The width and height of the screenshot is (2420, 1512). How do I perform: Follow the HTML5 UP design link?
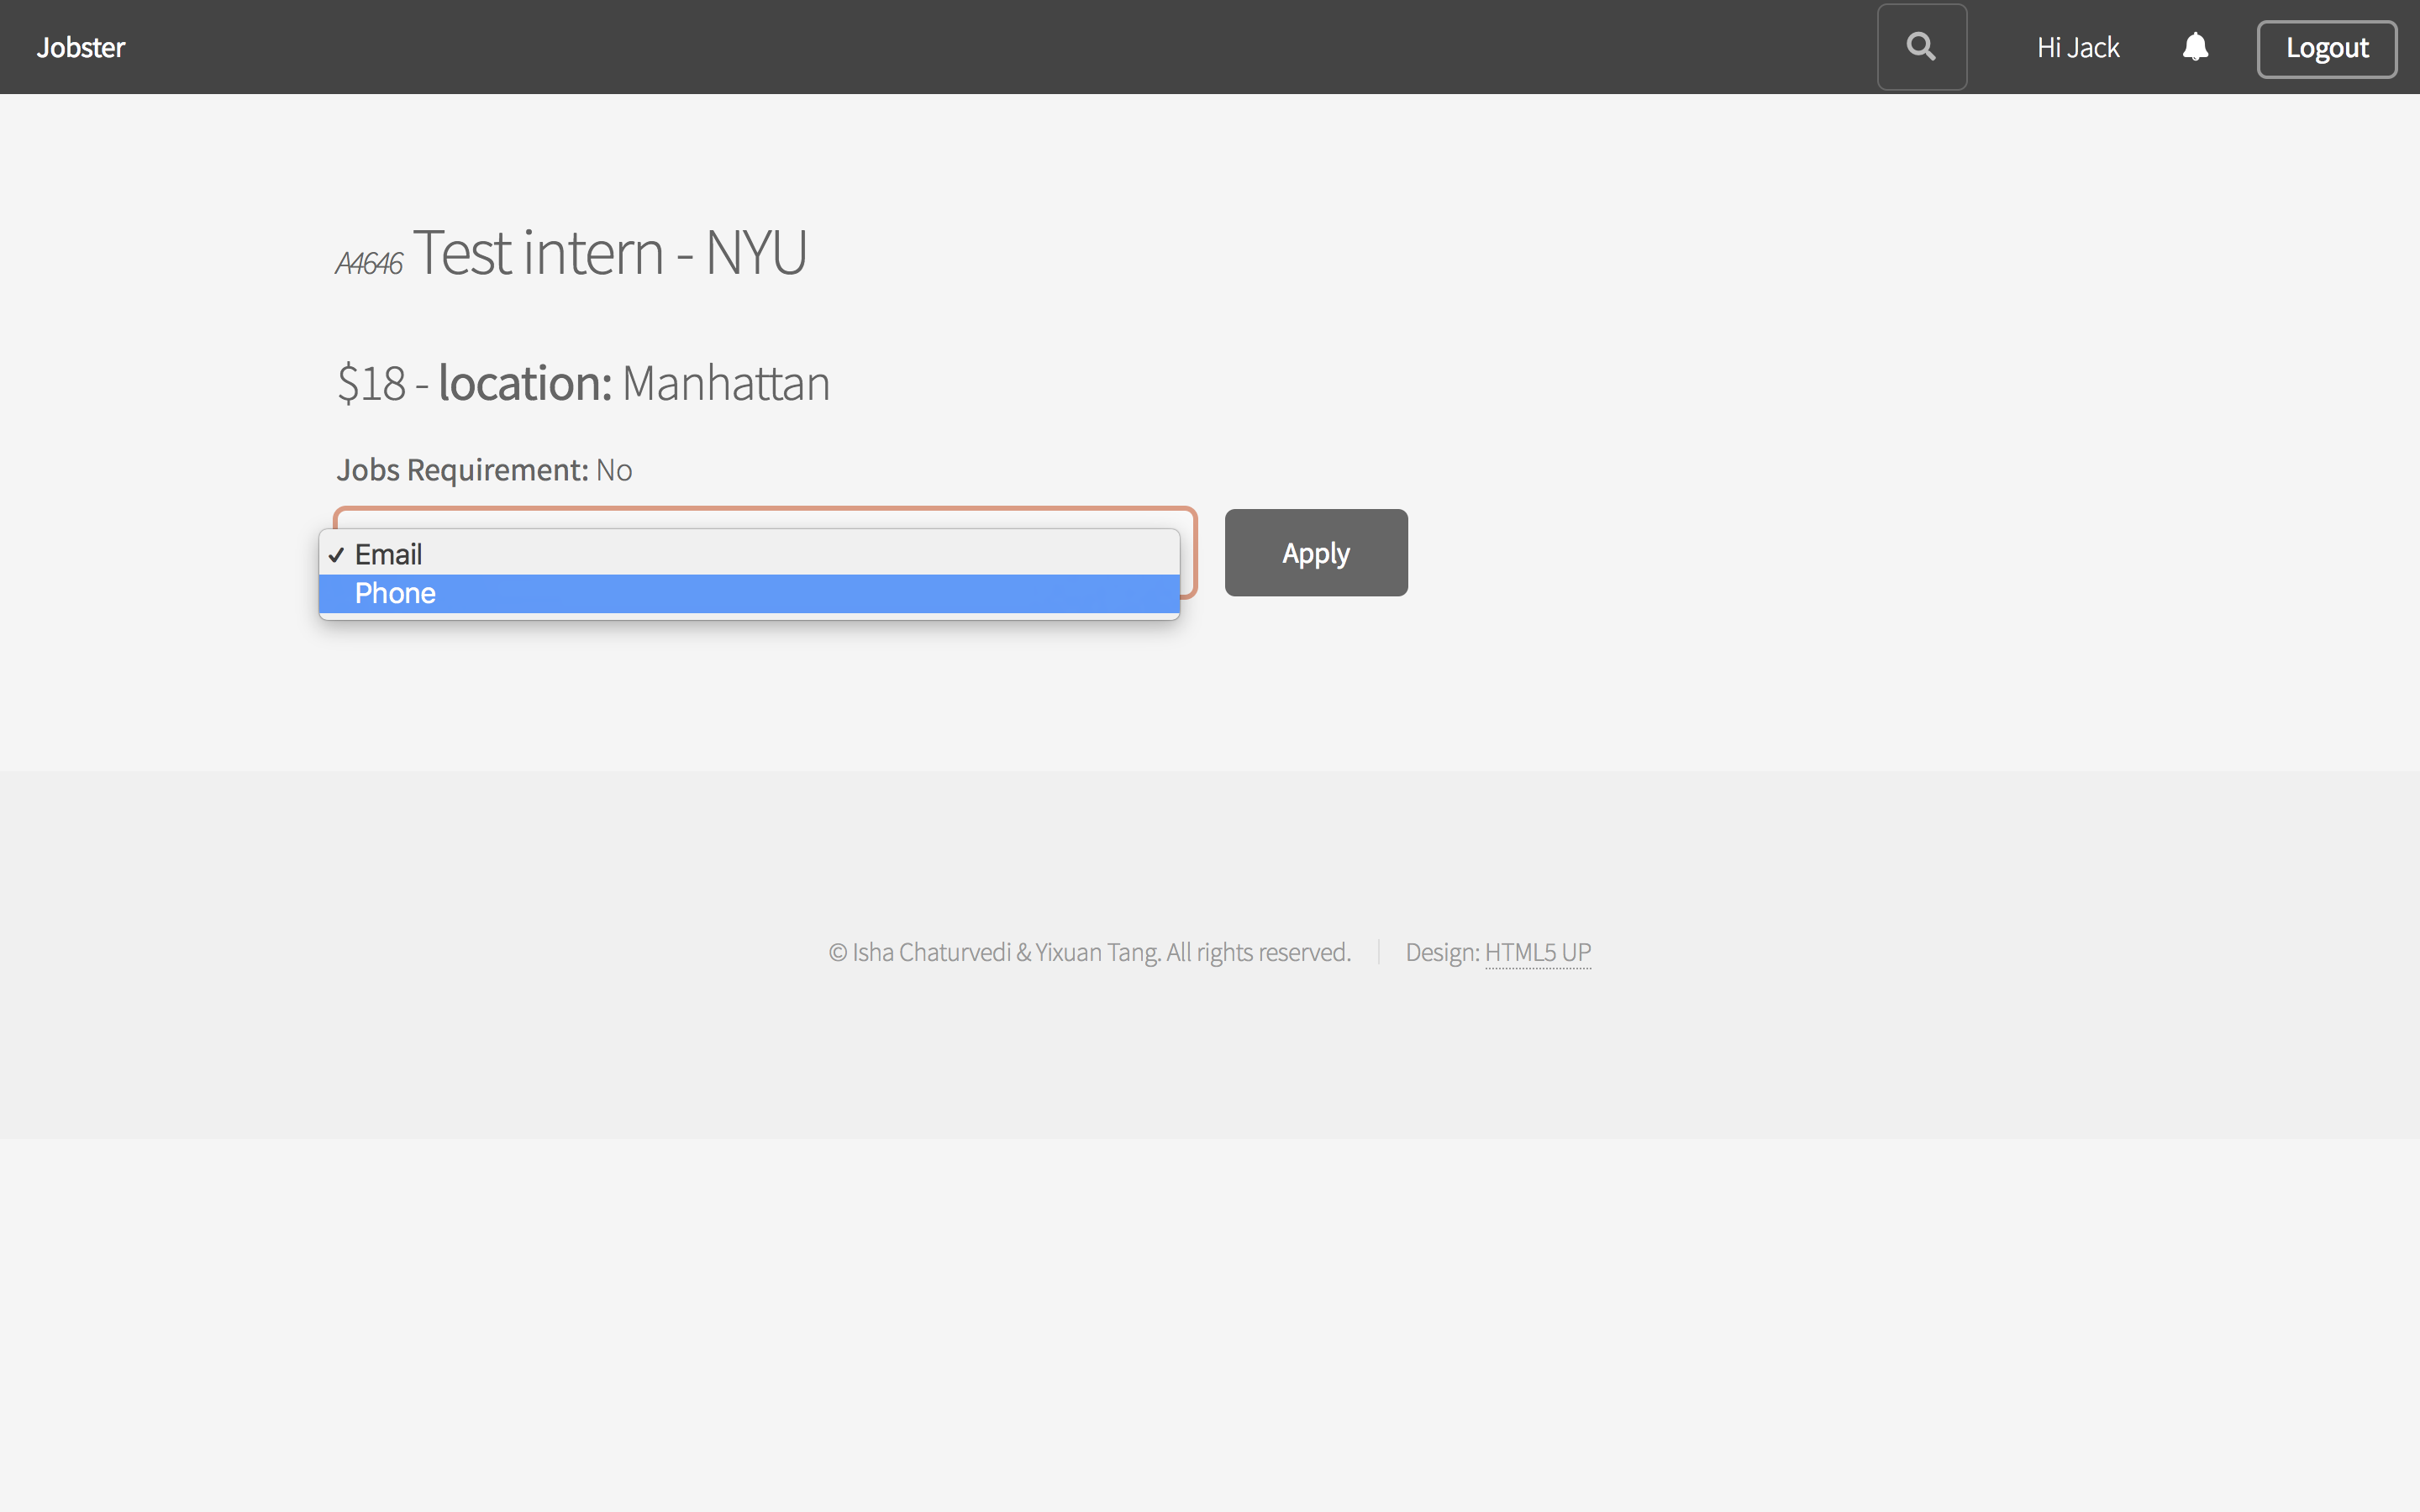click(1537, 952)
